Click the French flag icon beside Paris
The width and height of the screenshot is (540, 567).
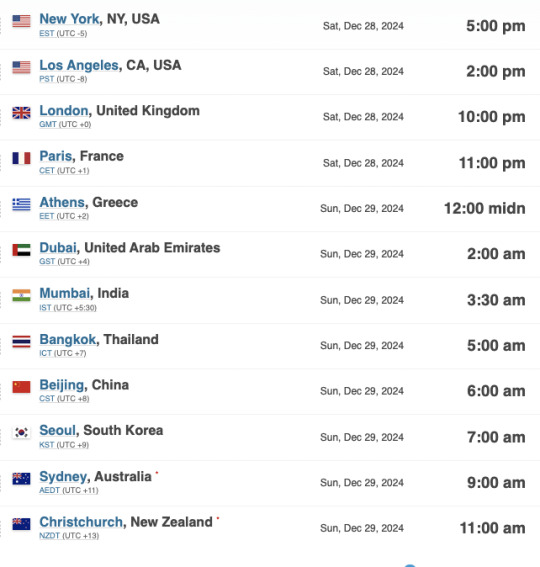(x=21, y=158)
